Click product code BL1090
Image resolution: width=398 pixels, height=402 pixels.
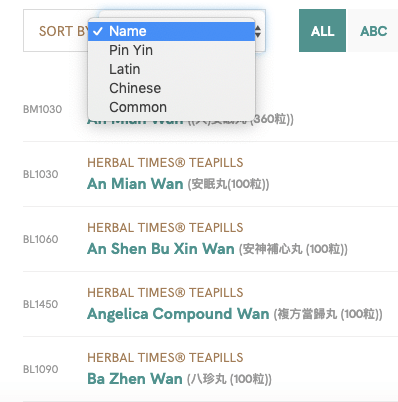[x=41, y=369]
